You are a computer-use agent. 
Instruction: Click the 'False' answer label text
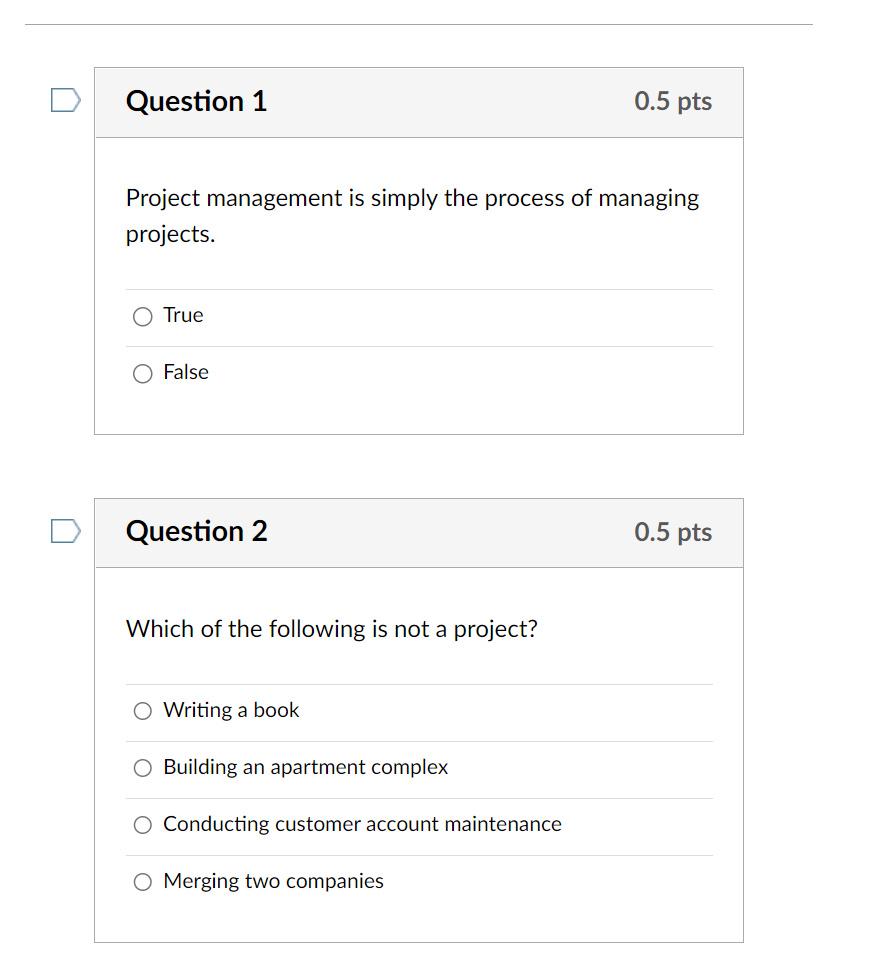(186, 372)
